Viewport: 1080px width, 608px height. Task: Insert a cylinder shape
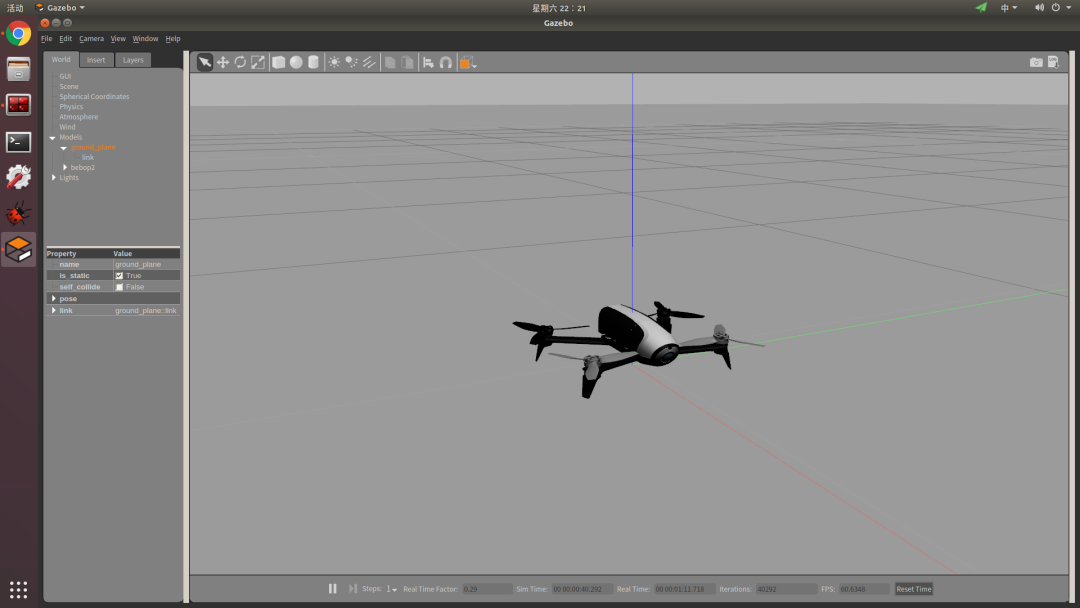[313, 62]
